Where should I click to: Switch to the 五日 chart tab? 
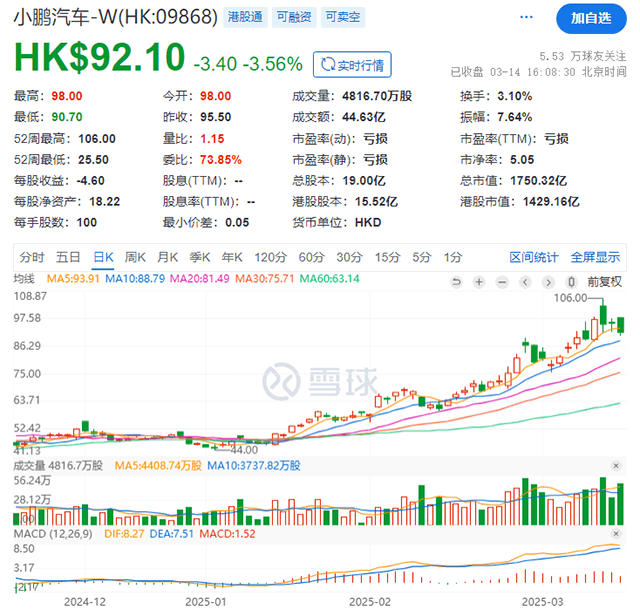click(x=68, y=258)
